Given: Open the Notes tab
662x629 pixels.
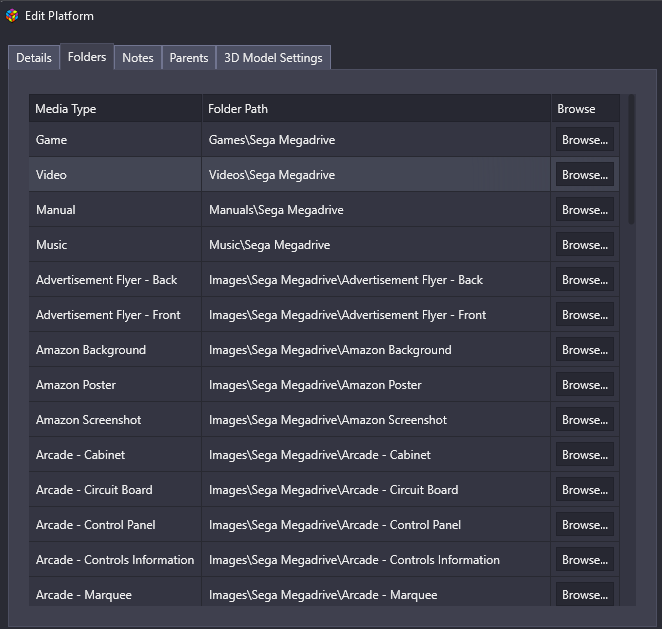Looking at the screenshot, I should [x=138, y=57].
